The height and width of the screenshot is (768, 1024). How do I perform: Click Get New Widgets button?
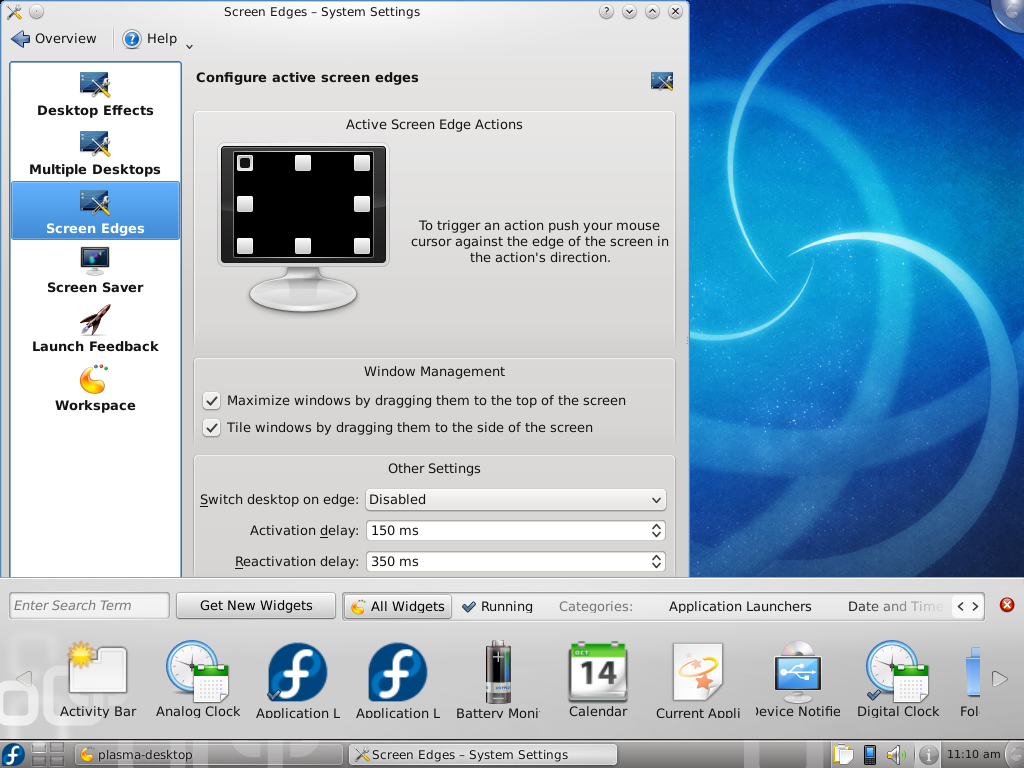tap(256, 605)
